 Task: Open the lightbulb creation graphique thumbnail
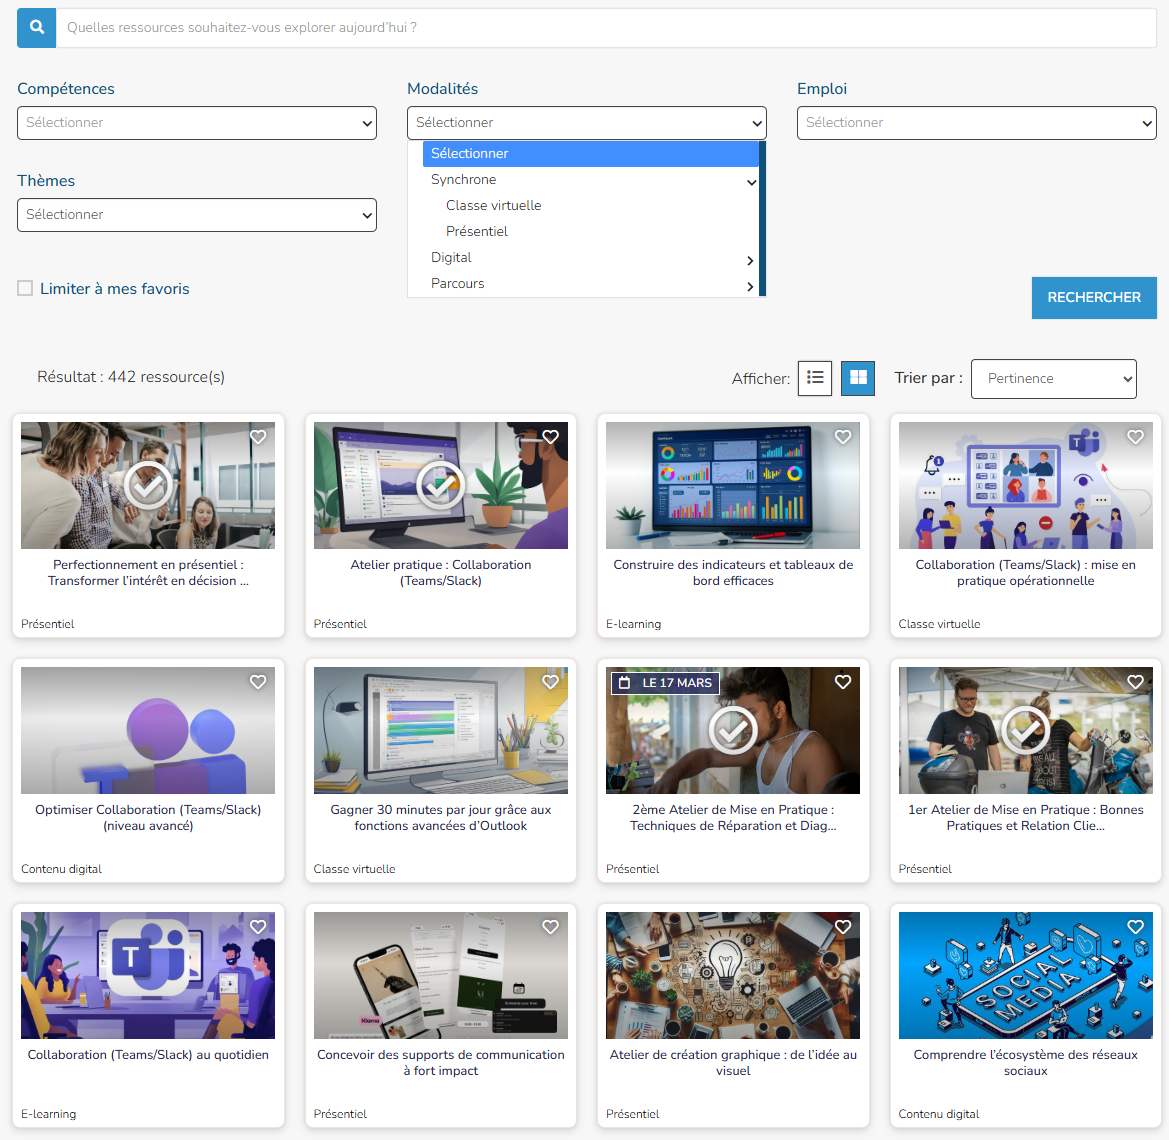pyautogui.click(x=733, y=975)
